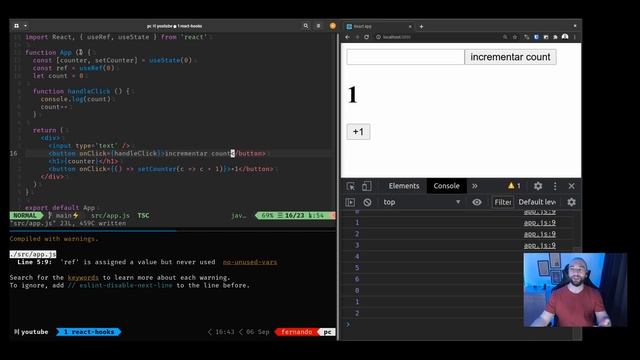This screenshot has height=360, width=640.
Task: Click the 'Compiled with warnings.' terminal message
Action: tap(54, 239)
